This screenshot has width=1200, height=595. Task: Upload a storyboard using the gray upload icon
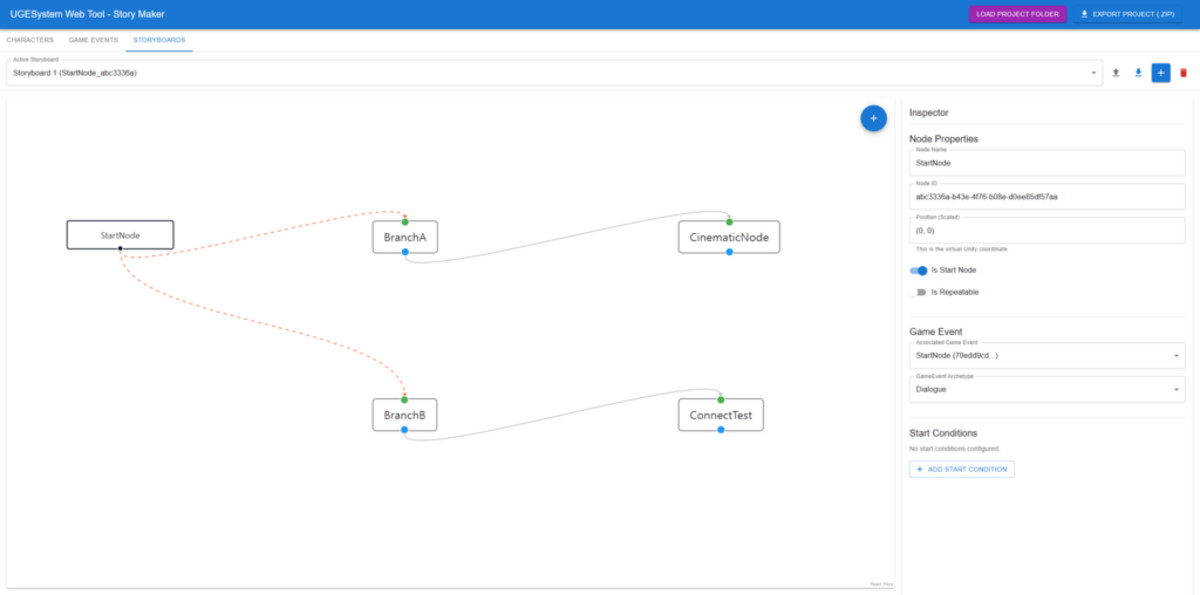pos(1114,72)
